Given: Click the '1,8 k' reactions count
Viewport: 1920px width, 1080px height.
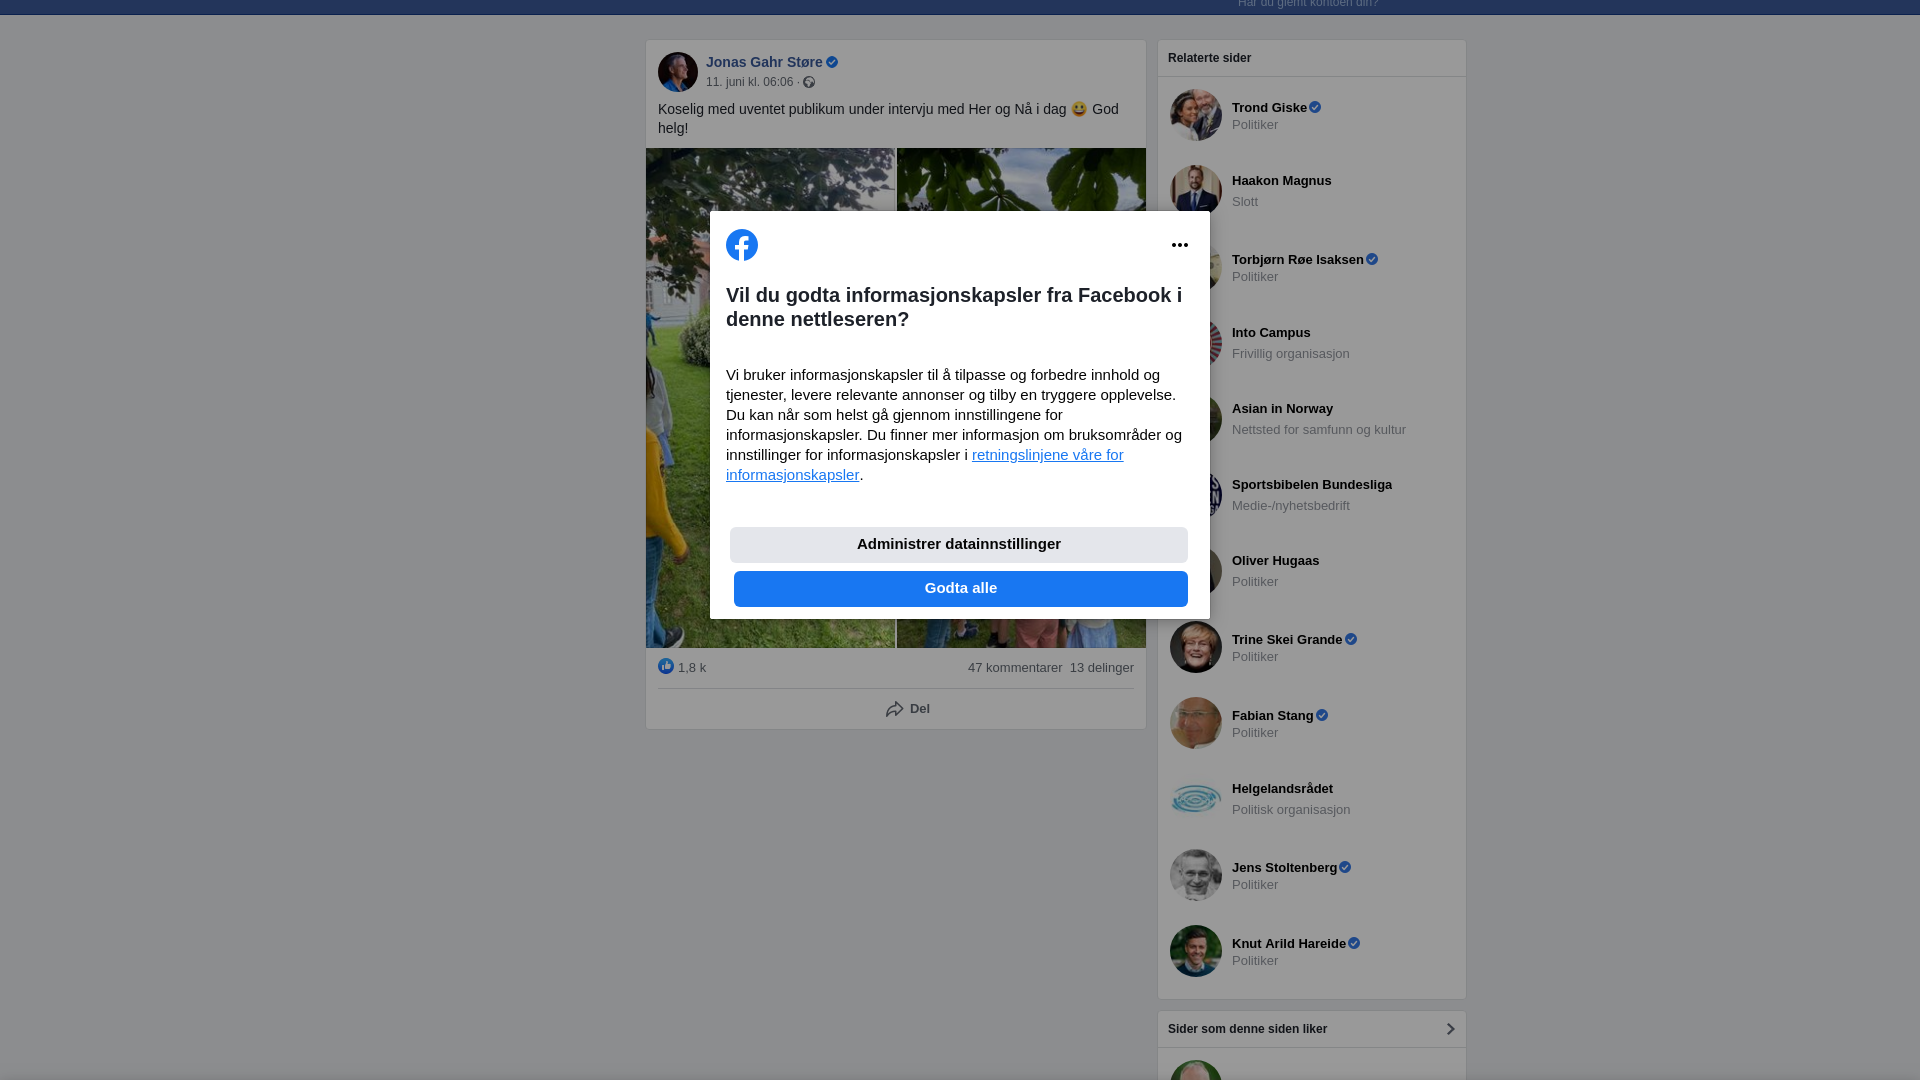Looking at the screenshot, I should click(692, 668).
